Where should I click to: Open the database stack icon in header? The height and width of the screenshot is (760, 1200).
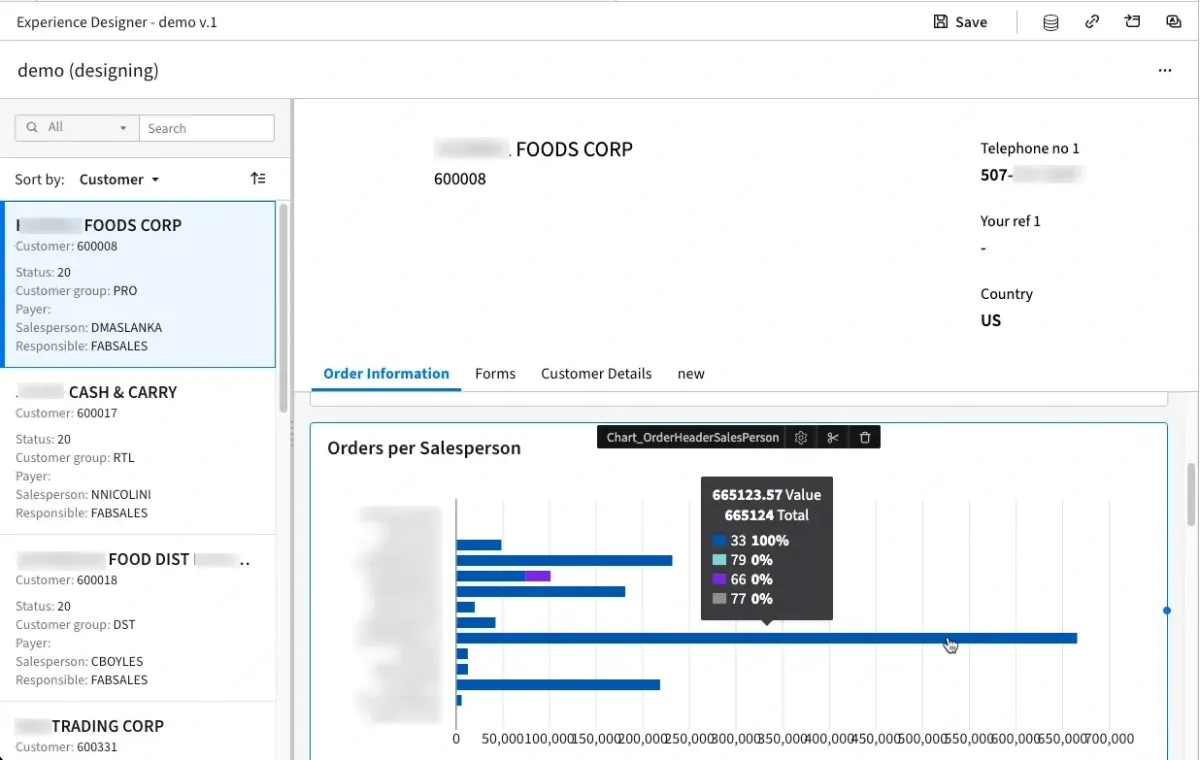pos(1051,22)
